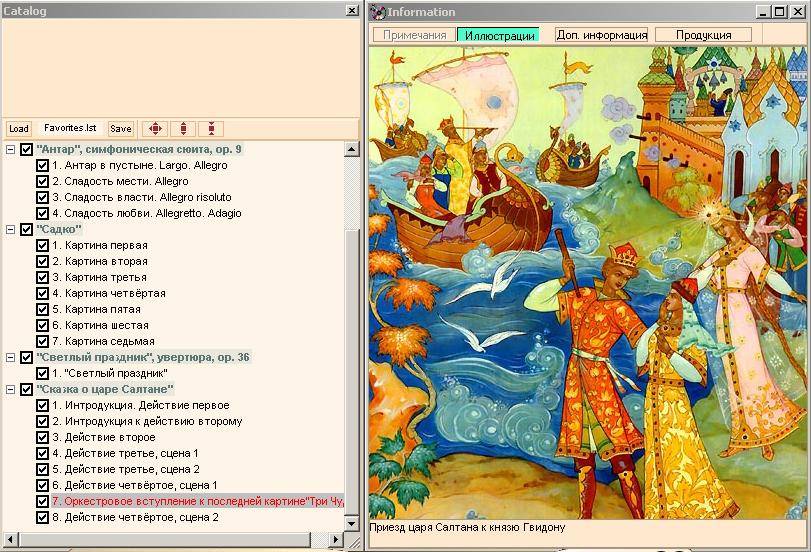Uncheck the "Садко" group checkbox
Image resolution: width=811 pixels, height=552 pixels.
26,229
